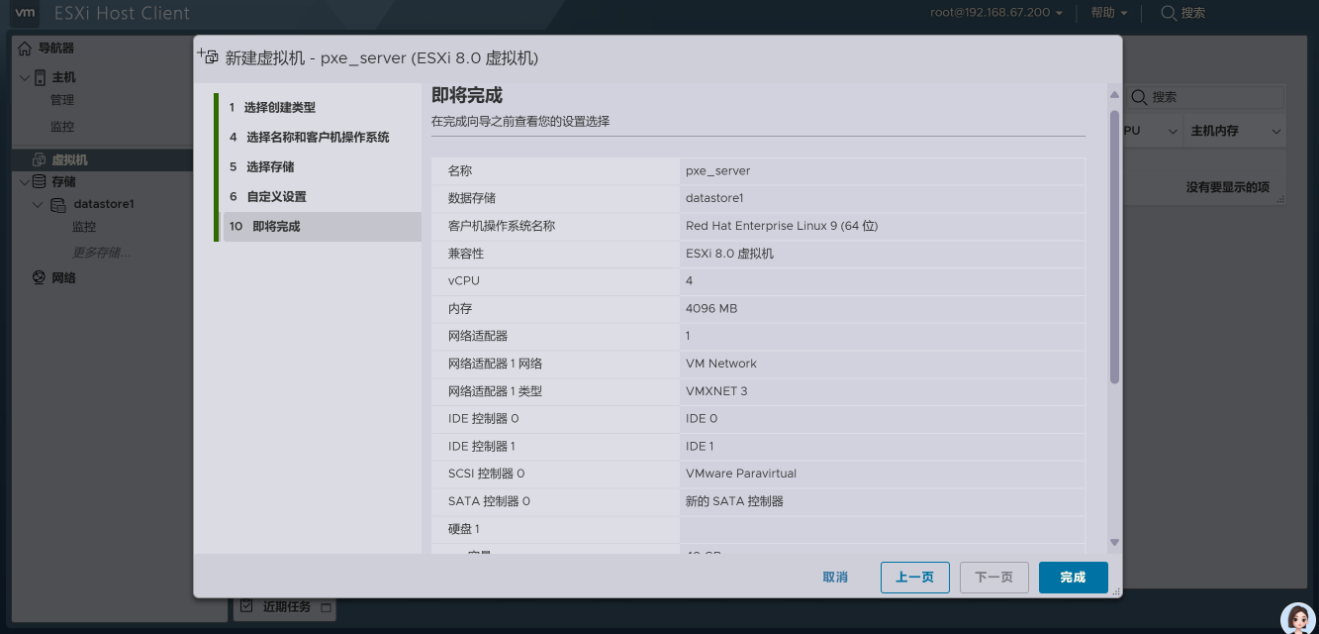Click the Hard disk 1 row label

pos(464,528)
